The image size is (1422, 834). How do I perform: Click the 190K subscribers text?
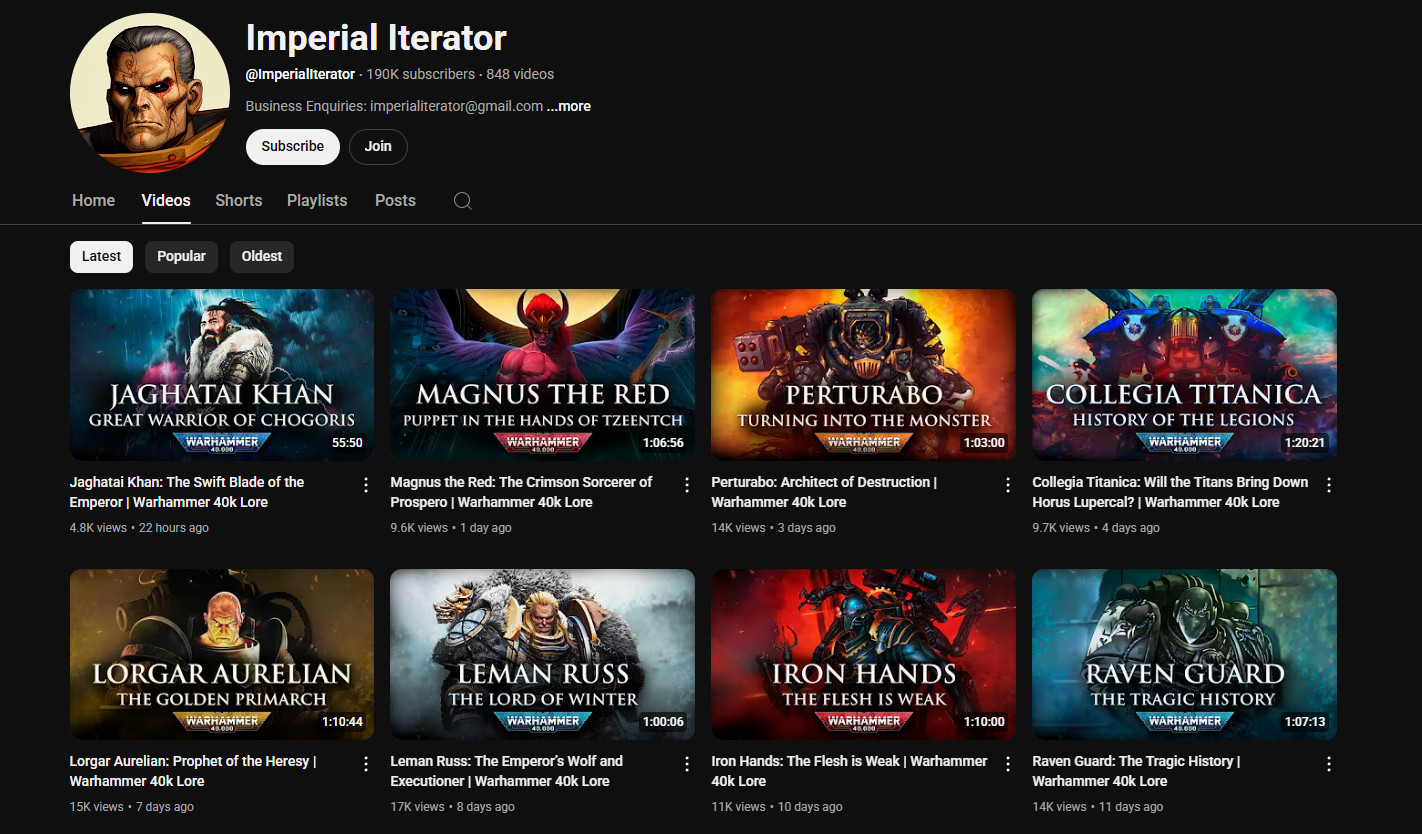[421, 74]
